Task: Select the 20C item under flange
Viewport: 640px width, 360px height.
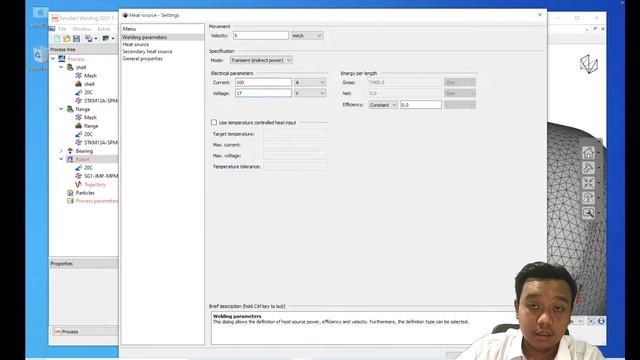Action: pos(88,134)
